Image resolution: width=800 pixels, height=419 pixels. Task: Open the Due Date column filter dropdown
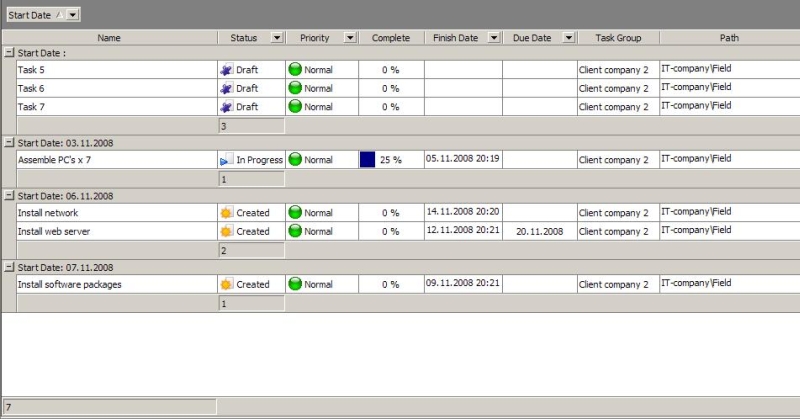568,38
